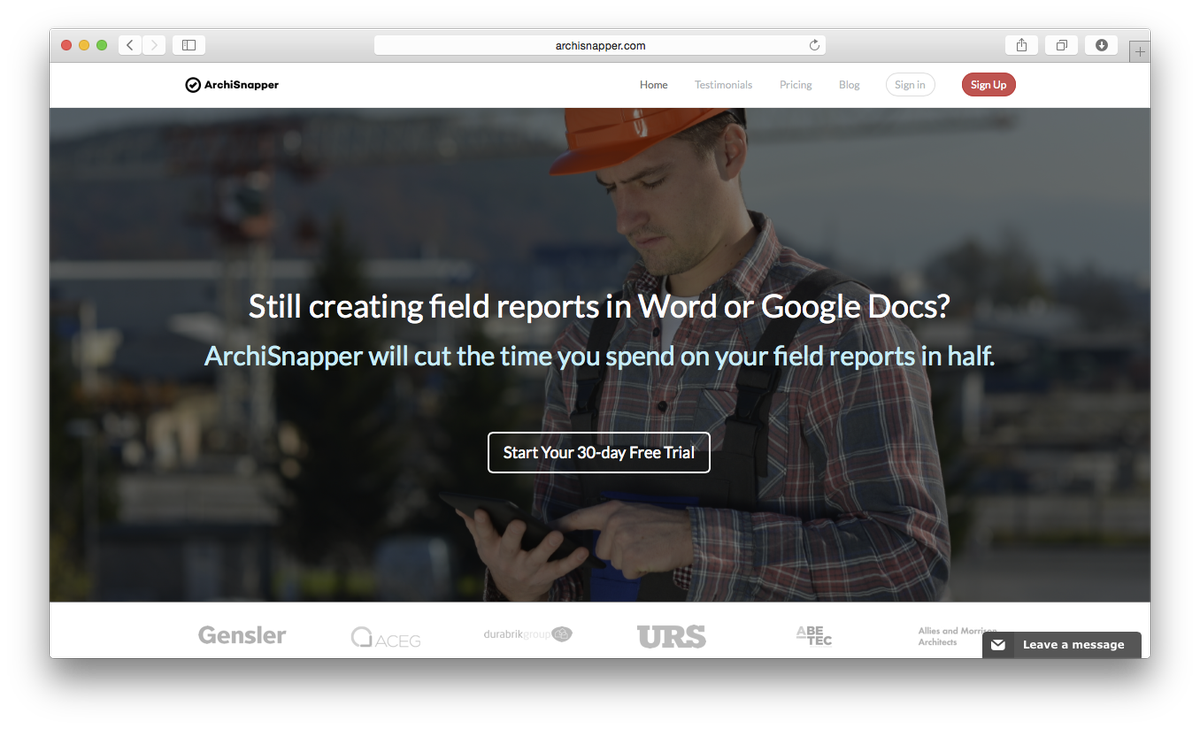The width and height of the screenshot is (1200, 729).
Task: Open Leave a message chat widget
Action: 1062,645
